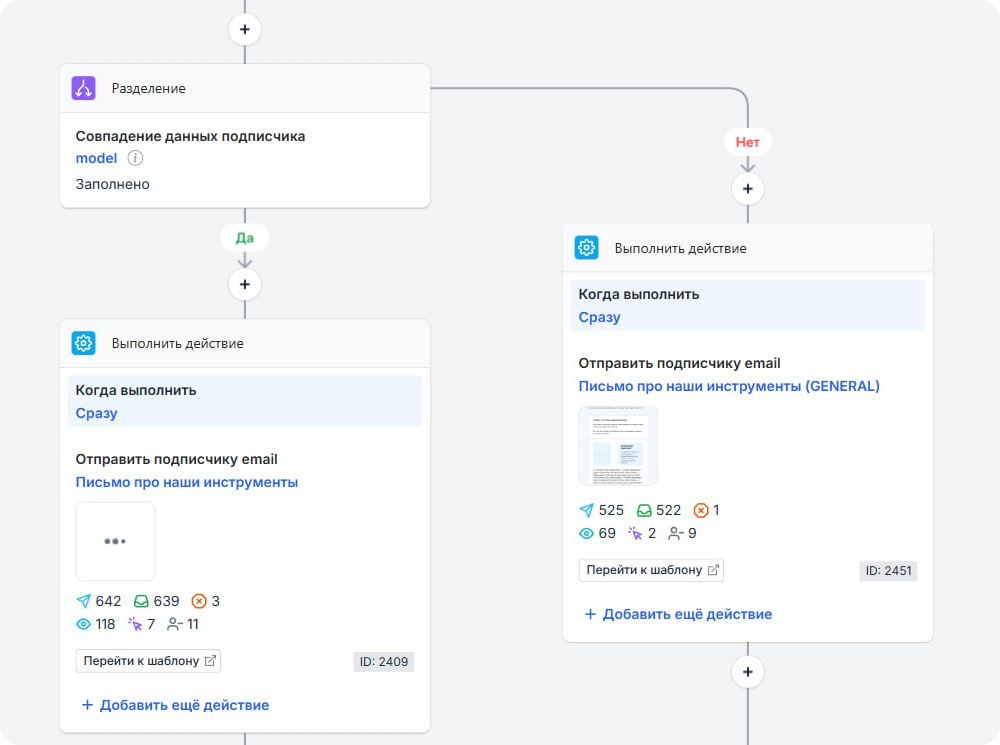This screenshot has width=1000, height=745.
Task: Click the info icon next to model
Action: [x=135, y=158]
